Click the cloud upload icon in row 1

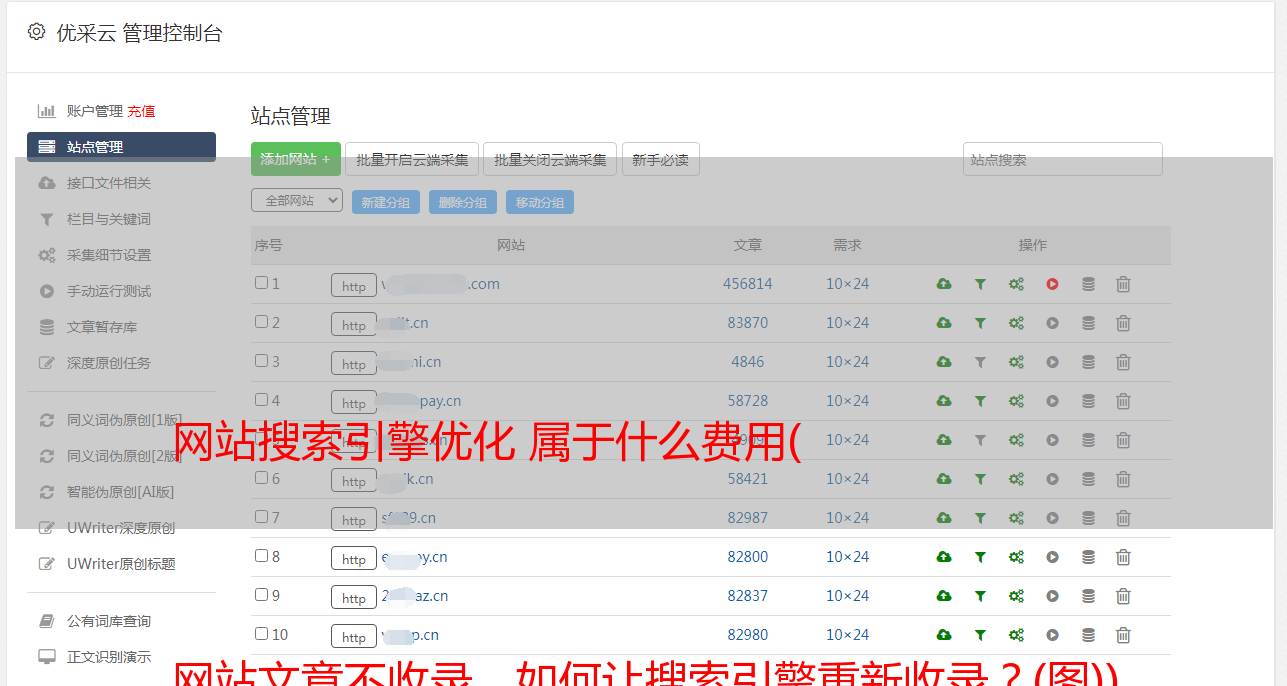click(x=943, y=284)
